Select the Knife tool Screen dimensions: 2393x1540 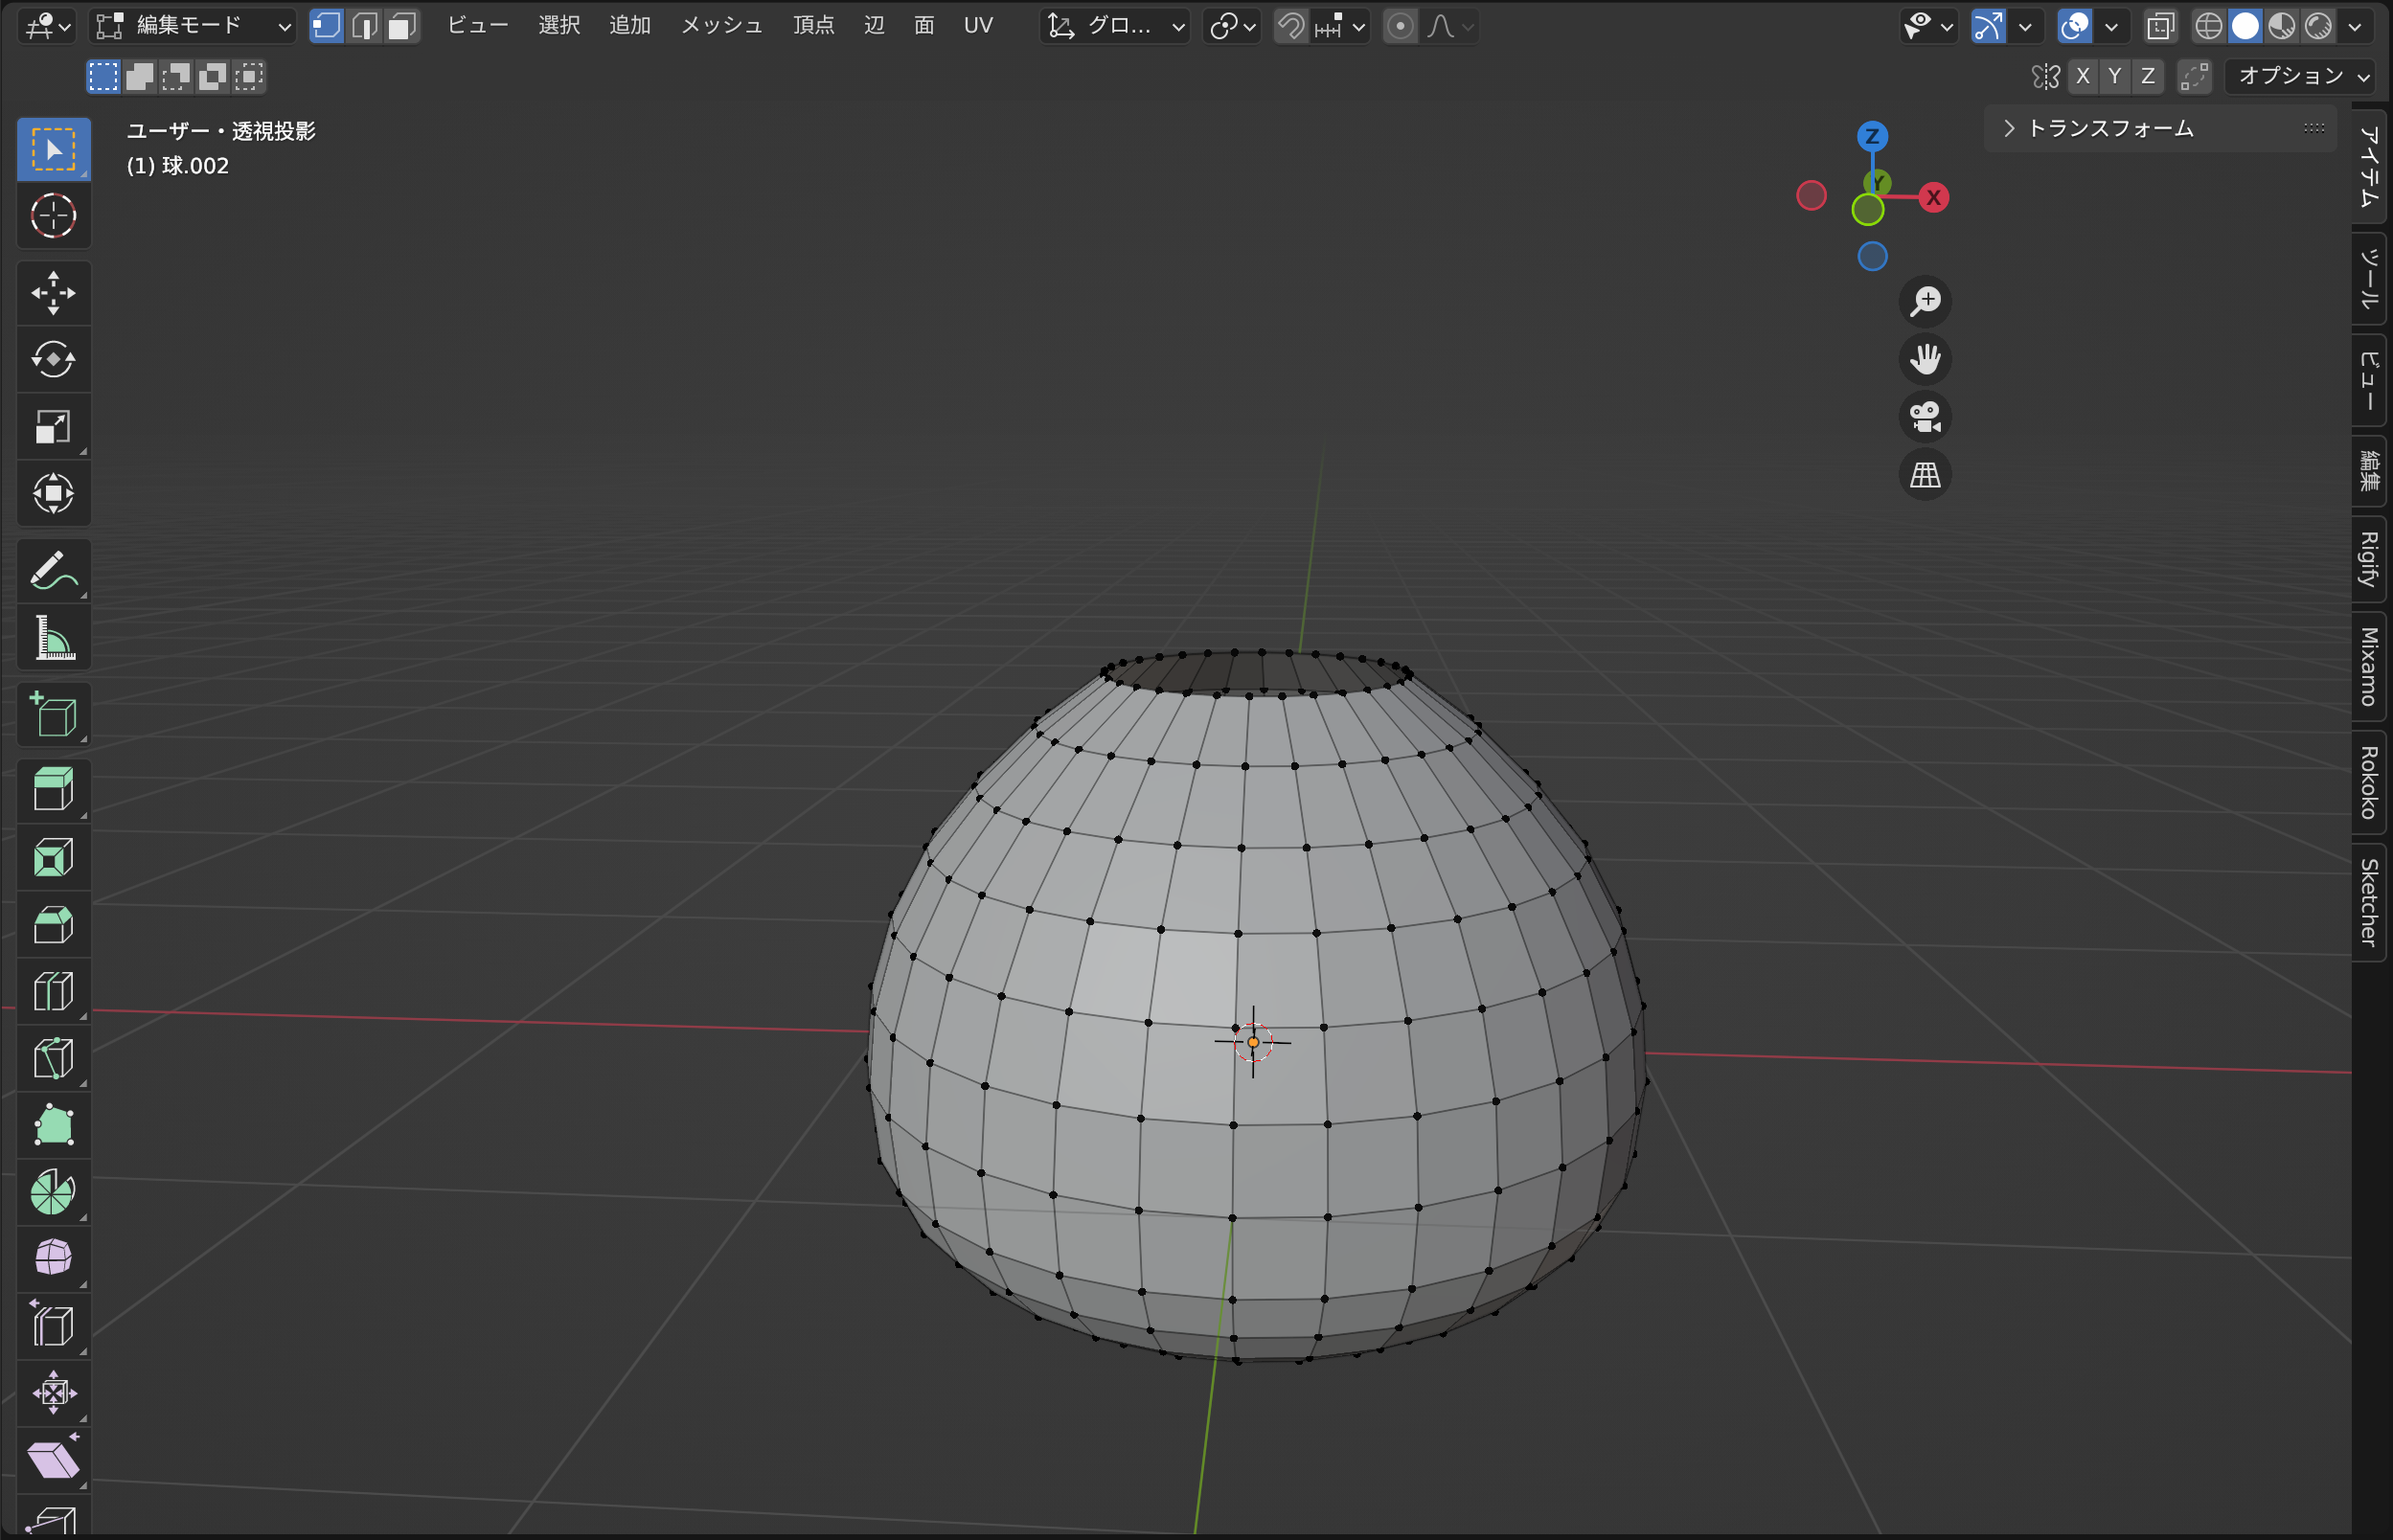pyautogui.click(x=54, y=1058)
